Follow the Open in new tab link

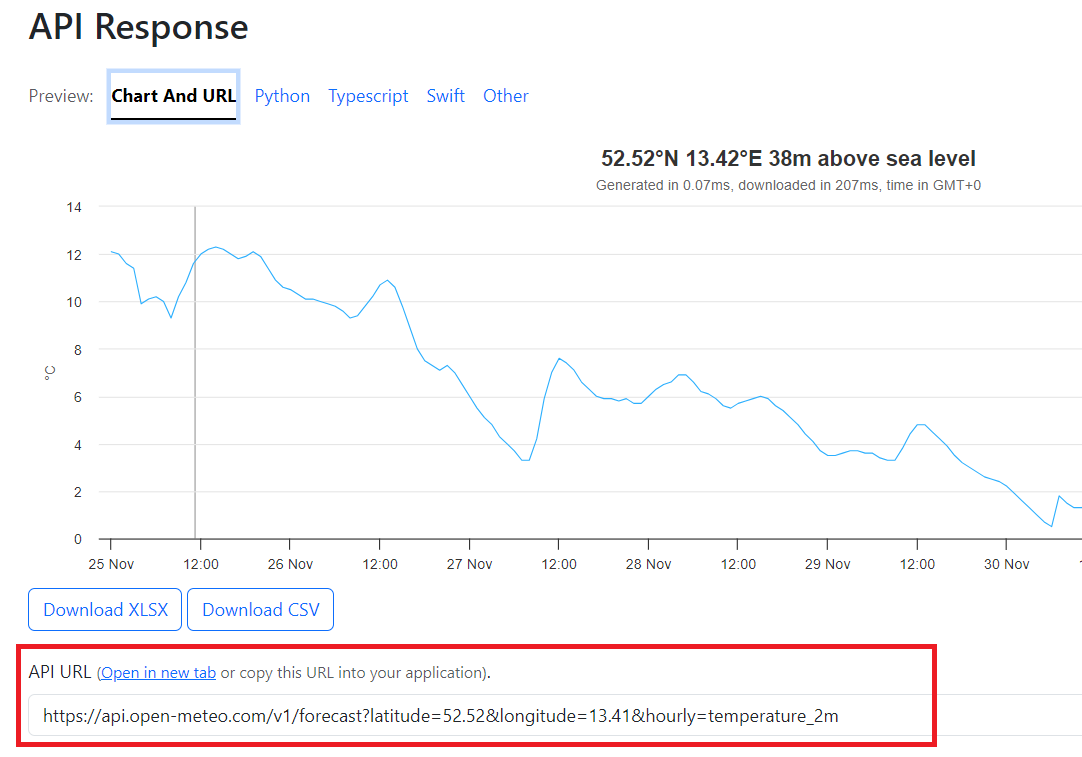pos(158,673)
